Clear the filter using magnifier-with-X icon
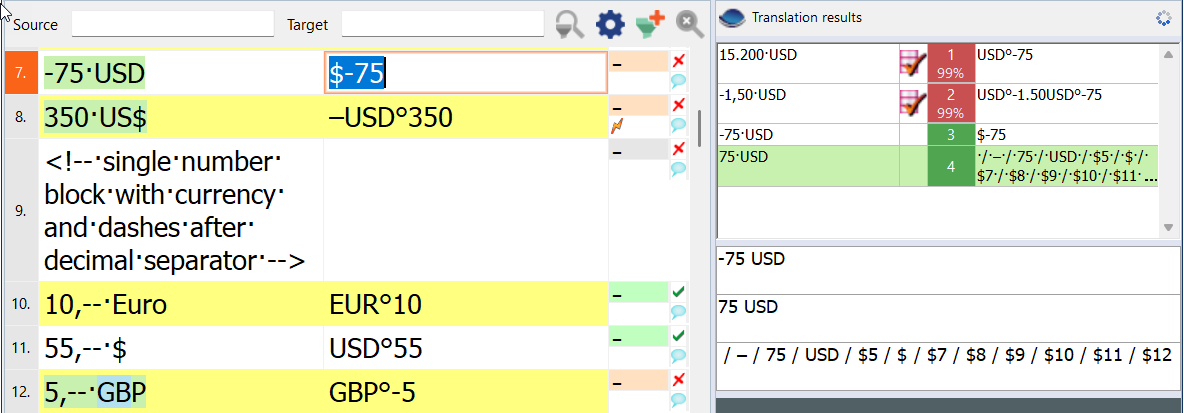The width and height of the screenshot is (1184, 413). [x=689, y=24]
